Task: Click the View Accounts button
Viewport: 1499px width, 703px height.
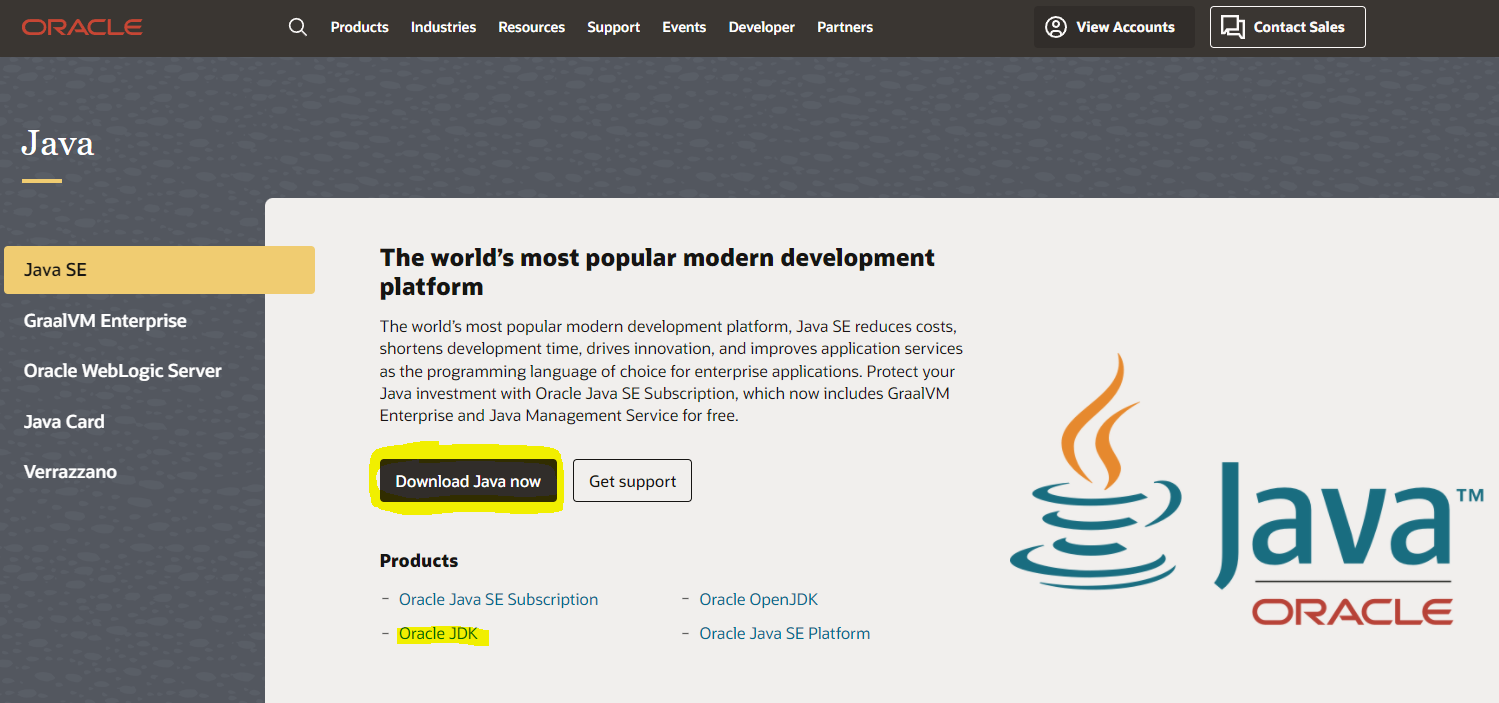Action: pyautogui.click(x=1114, y=27)
